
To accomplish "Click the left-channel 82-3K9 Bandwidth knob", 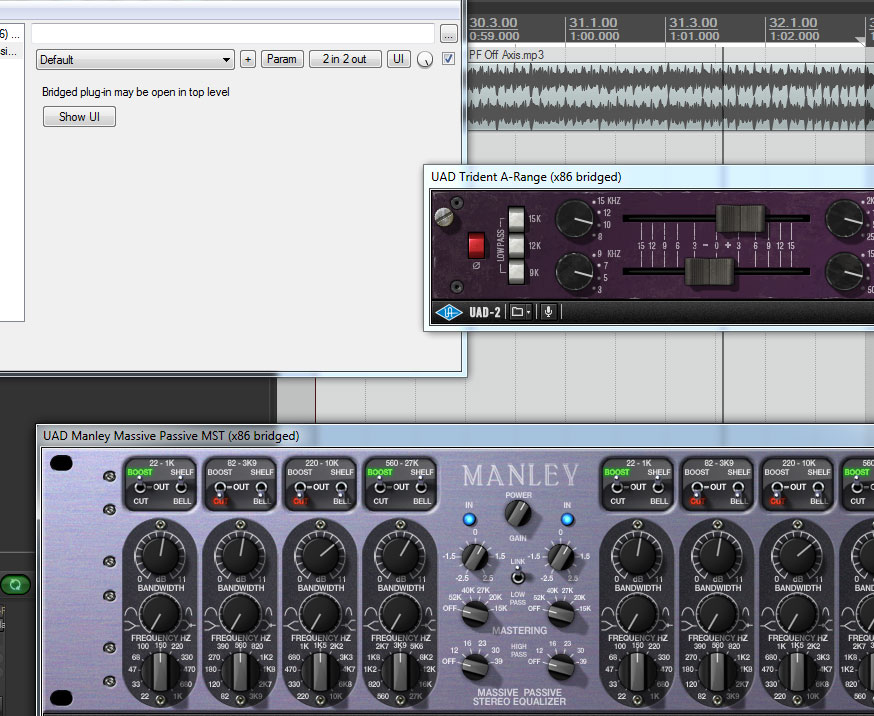I will [240, 613].
